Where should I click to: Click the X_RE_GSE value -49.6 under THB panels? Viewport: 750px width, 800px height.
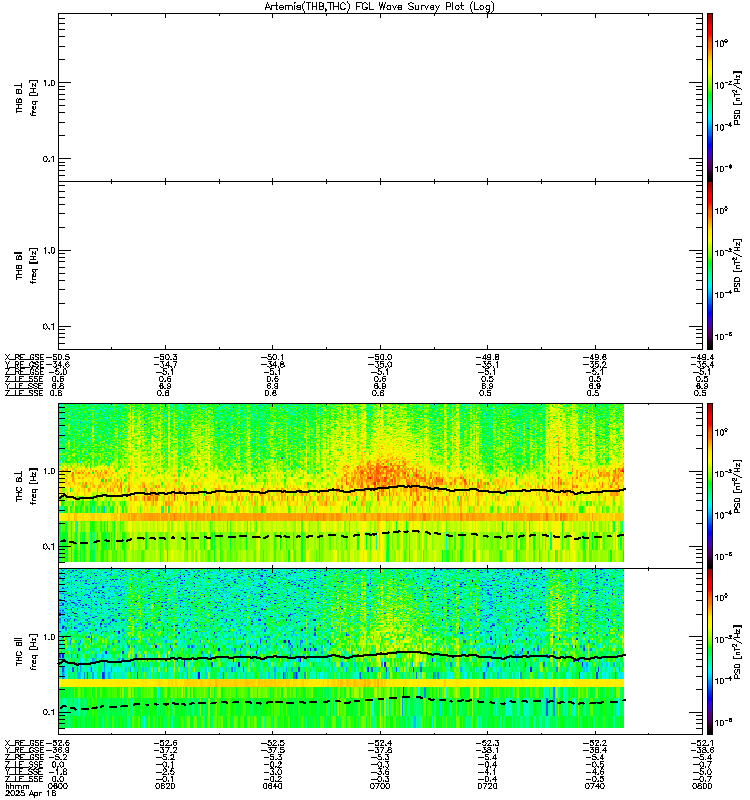coord(595,358)
